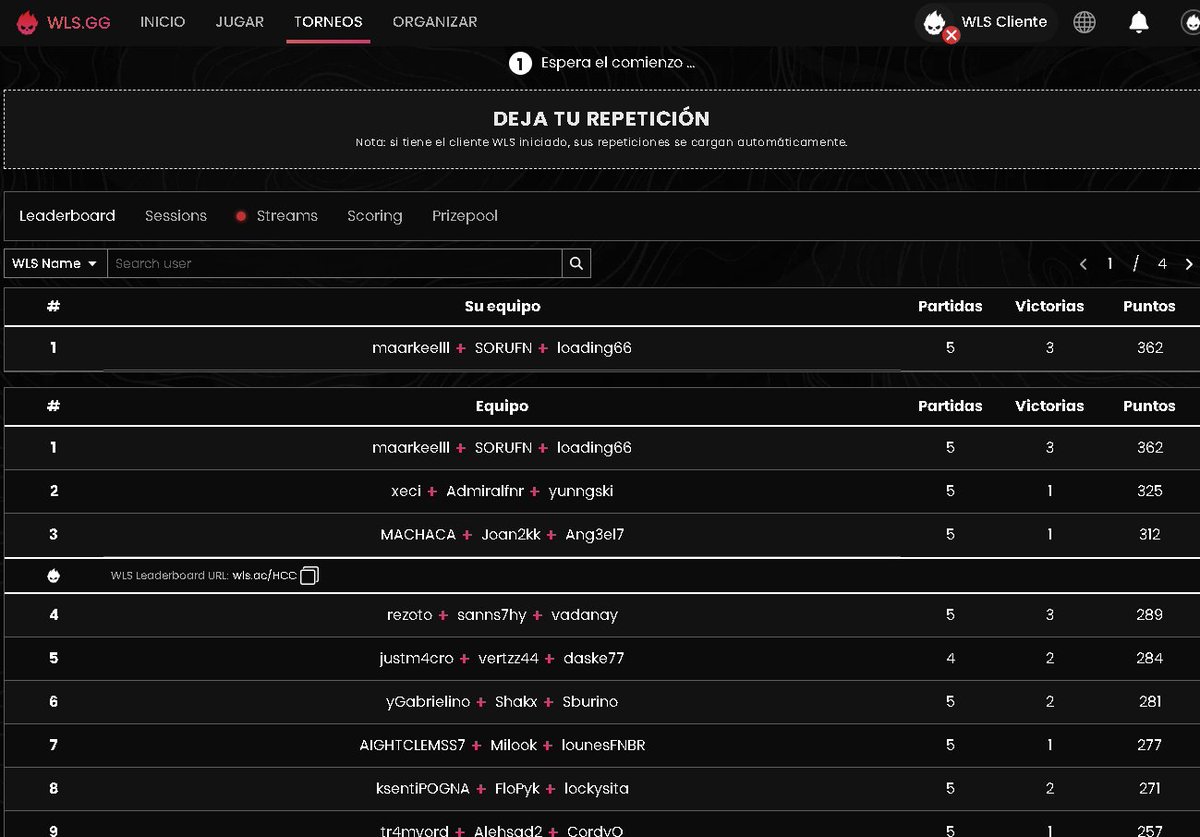The height and width of the screenshot is (837, 1200).
Task: Click the Espera el comienzo step
Action: (x=602, y=63)
